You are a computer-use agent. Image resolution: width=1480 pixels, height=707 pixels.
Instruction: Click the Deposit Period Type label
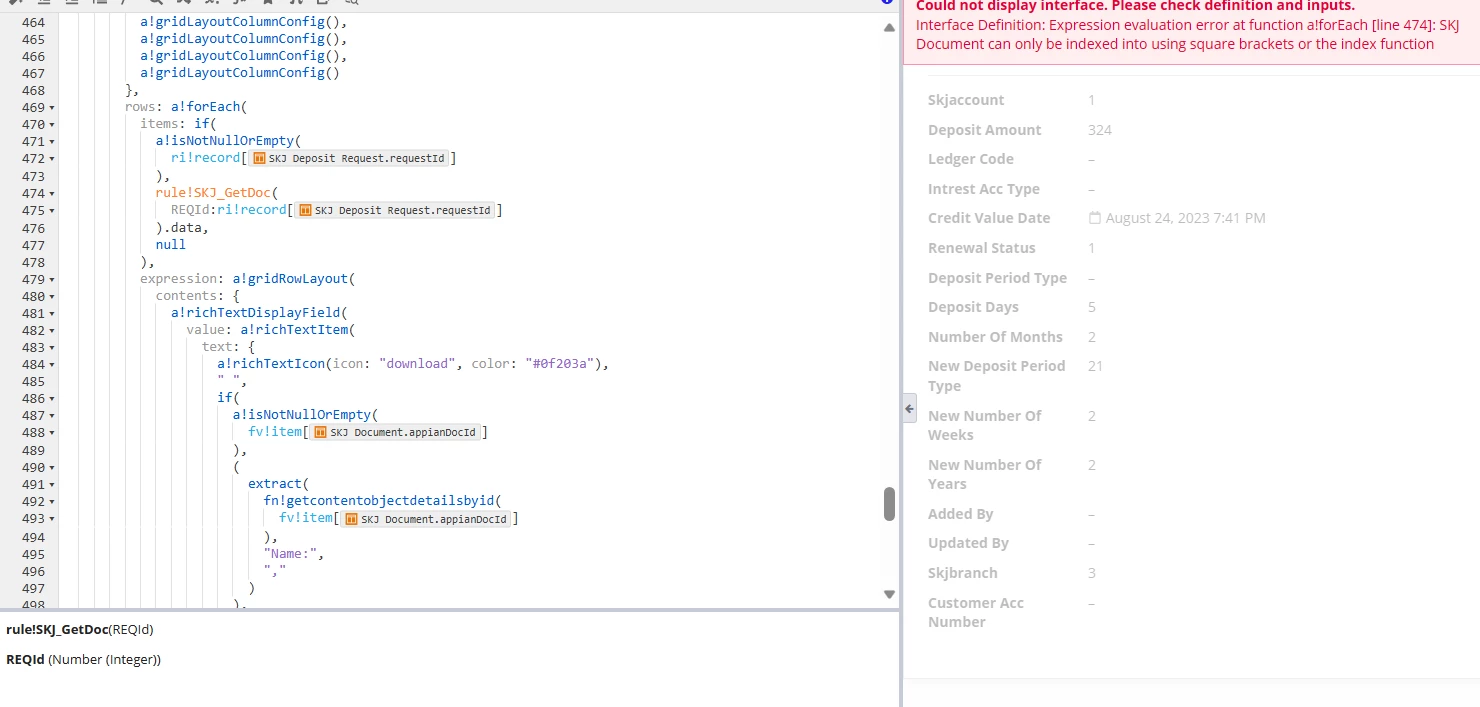tap(997, 278)
